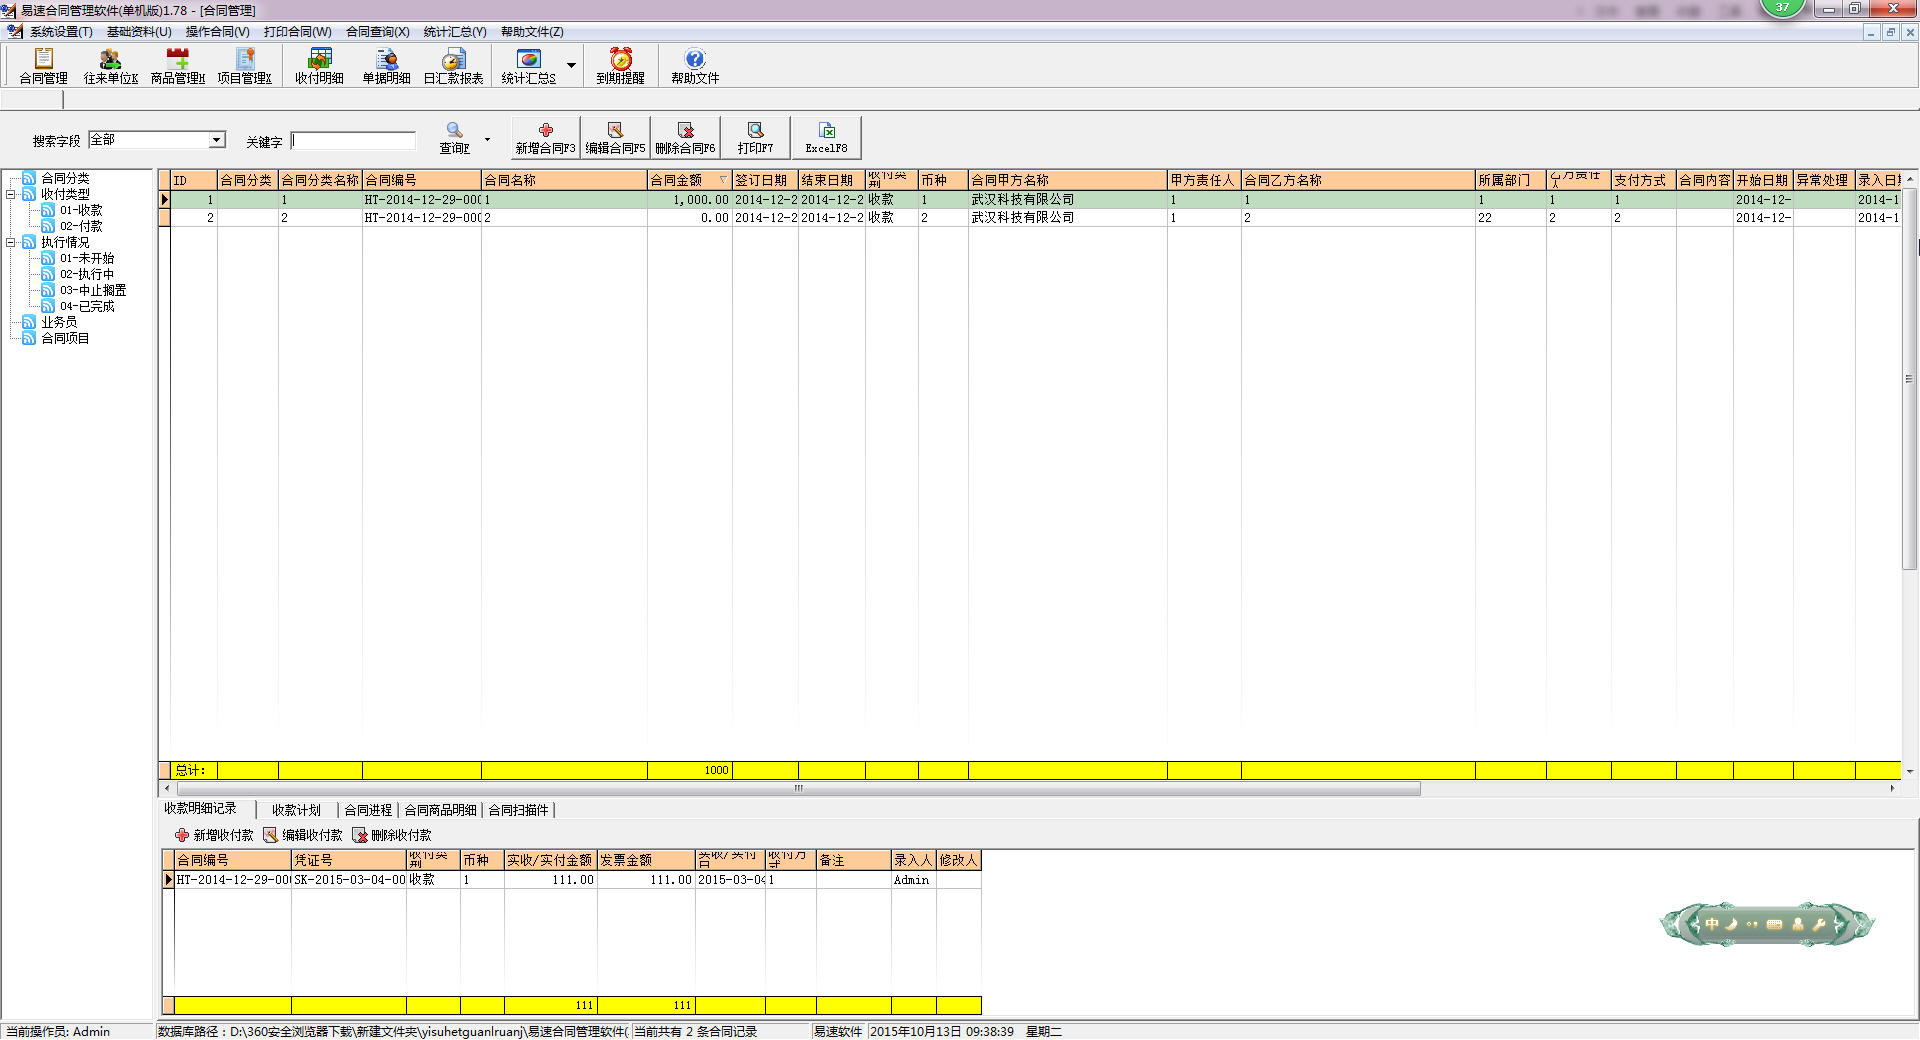
Task: Click 打印F7 button
Action: tap(755, 137)
